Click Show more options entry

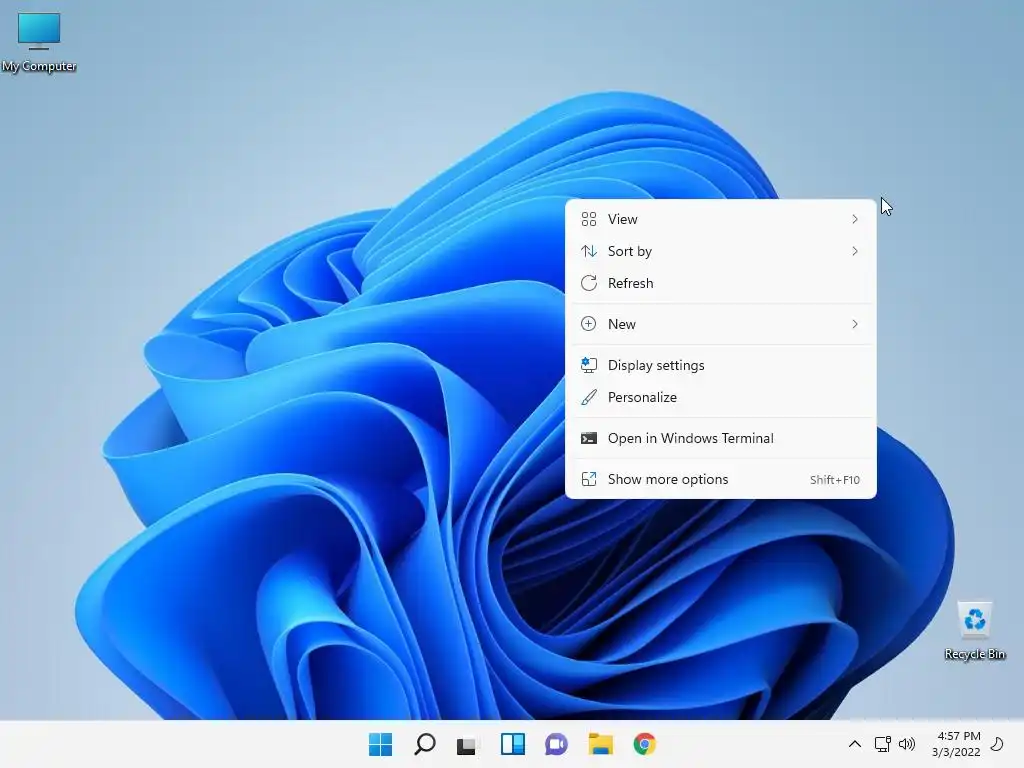click(720, 480)
